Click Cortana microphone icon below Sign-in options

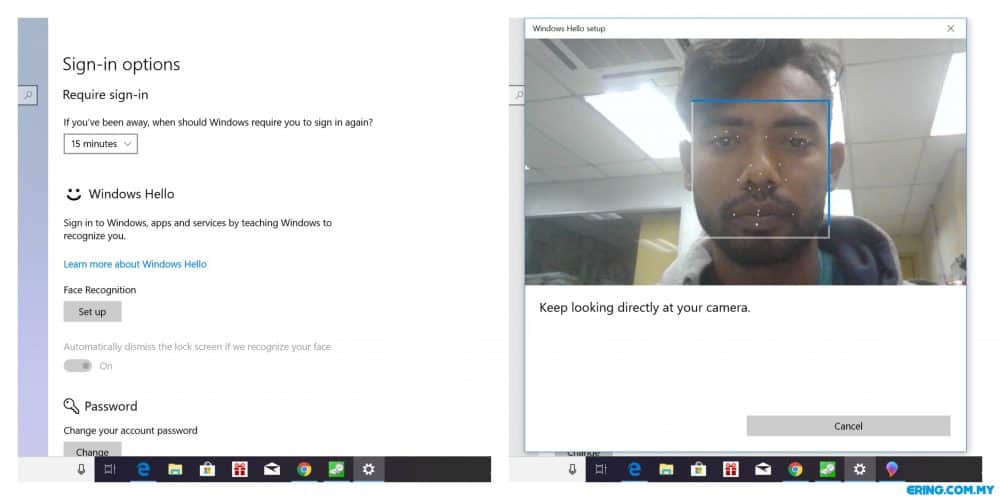pos(82,469)
